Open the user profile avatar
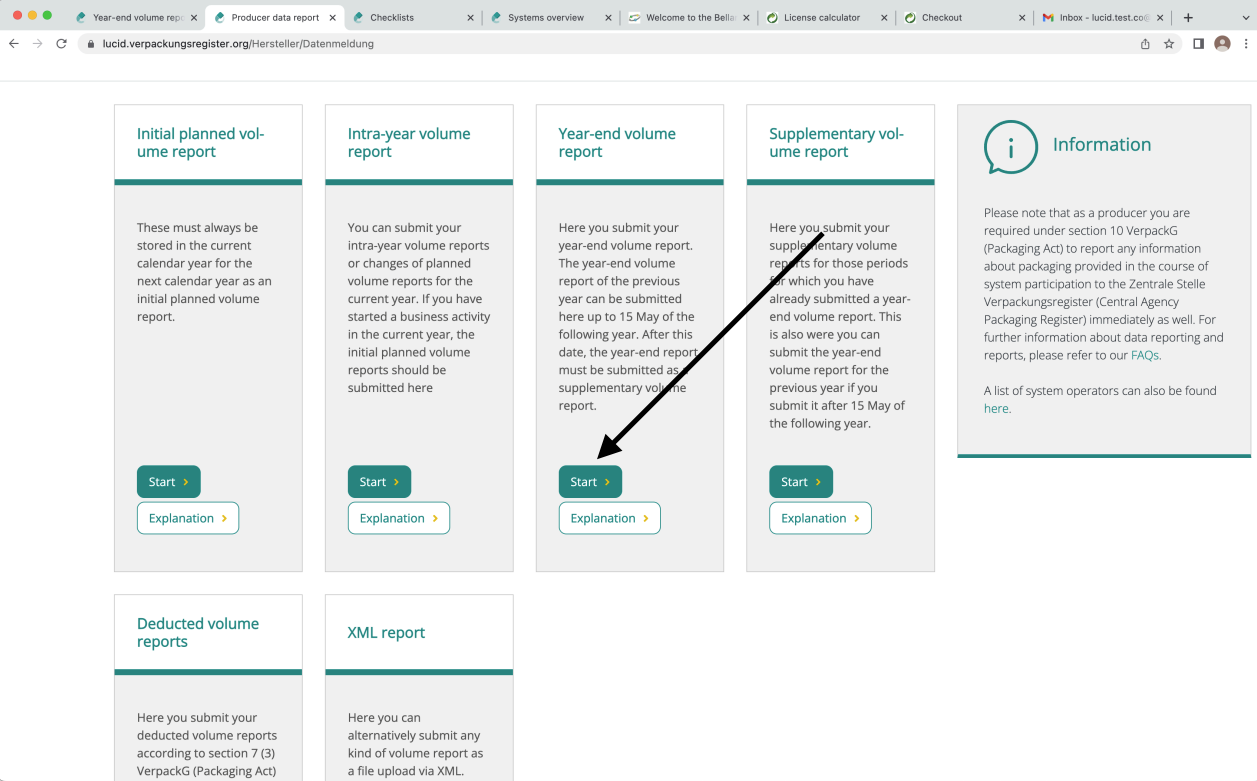The image size is (1257, 781). pyautogui.click(x=1222, y=44)
